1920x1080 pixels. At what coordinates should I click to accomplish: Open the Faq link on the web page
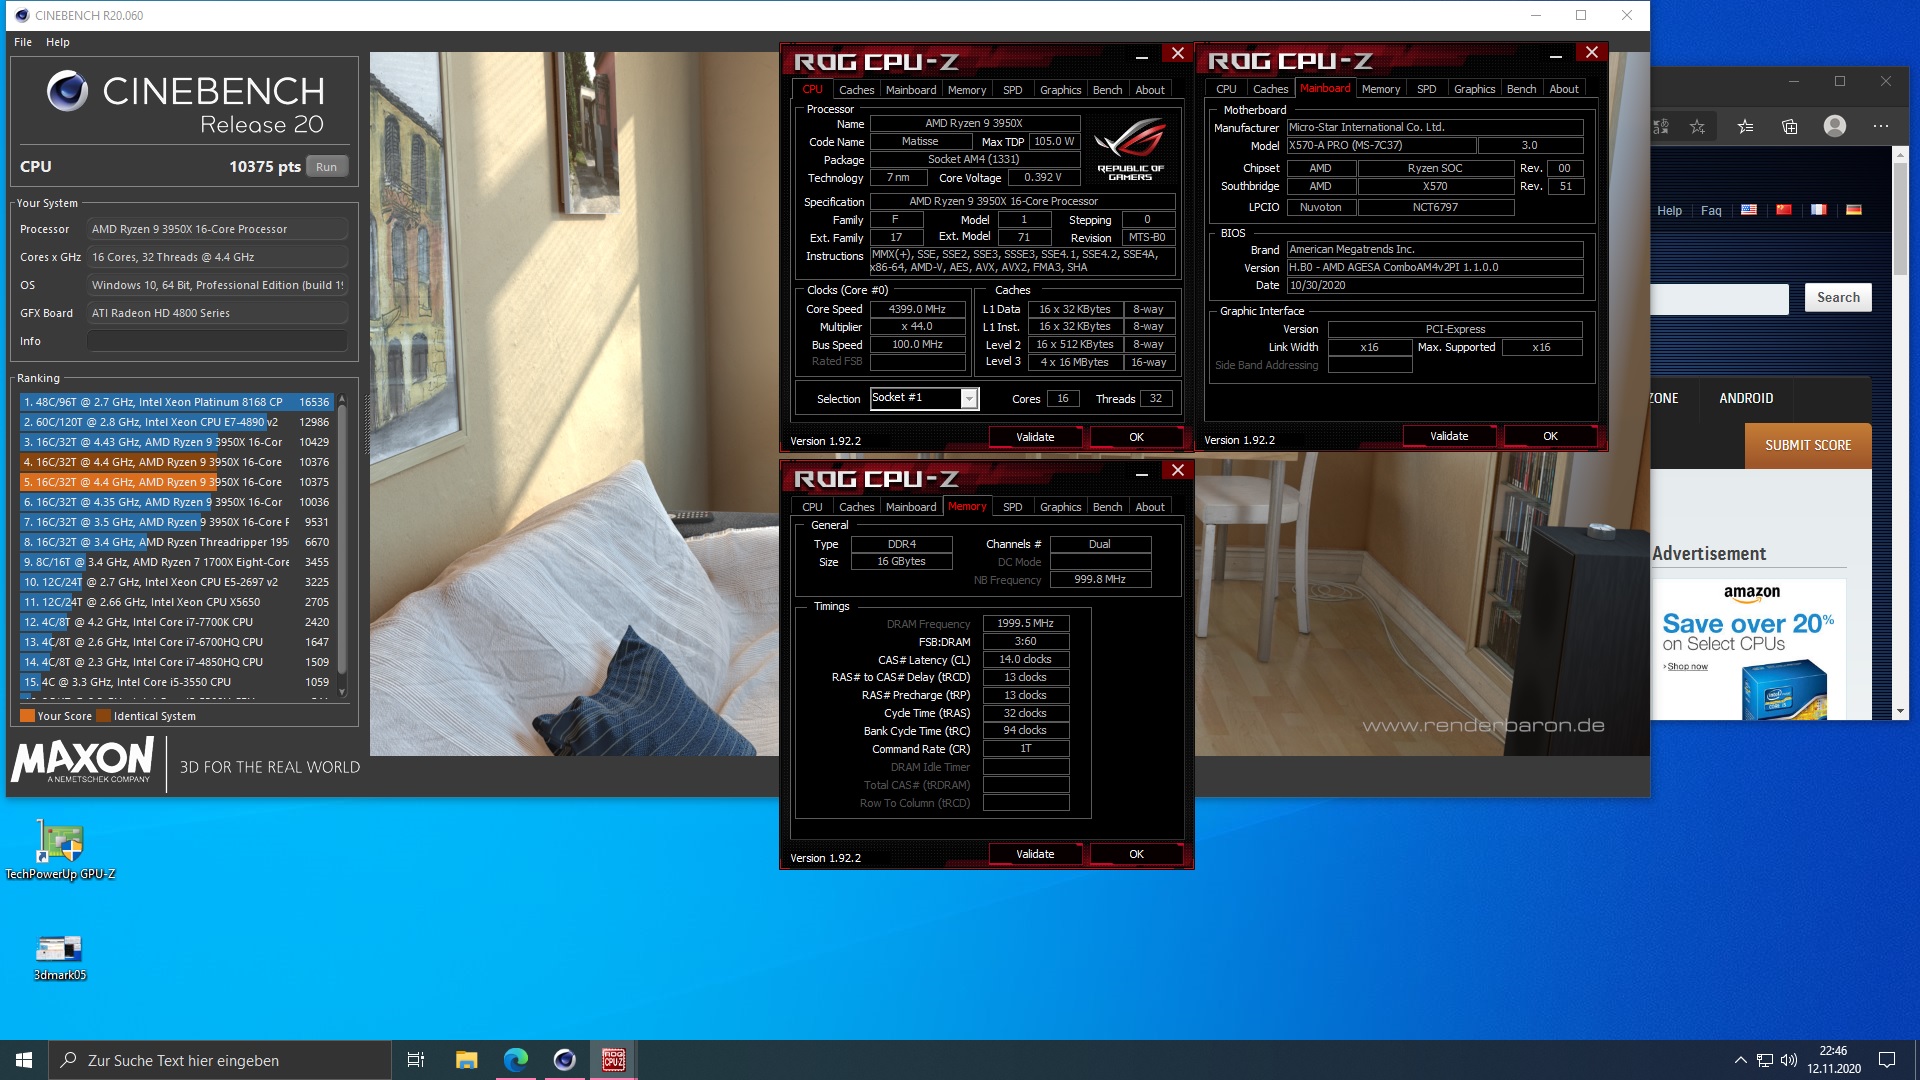[x=1711, y=211]
